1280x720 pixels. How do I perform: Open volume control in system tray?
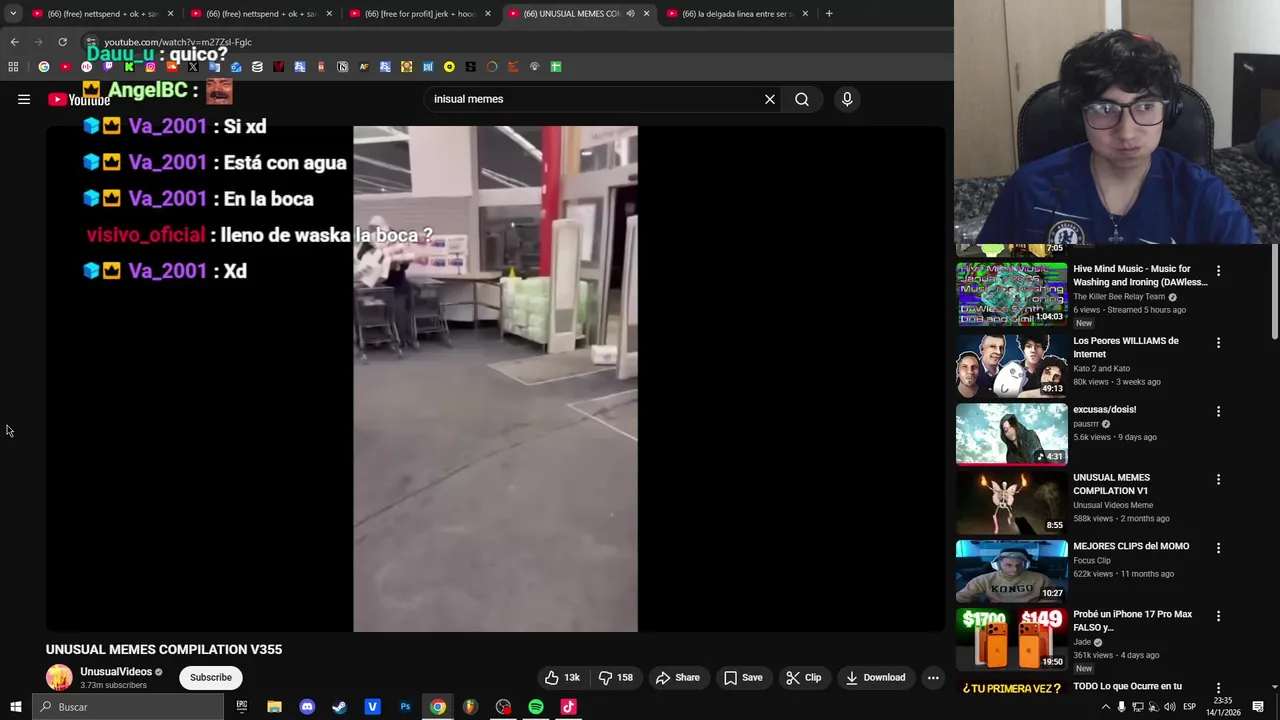(1170, 707)
